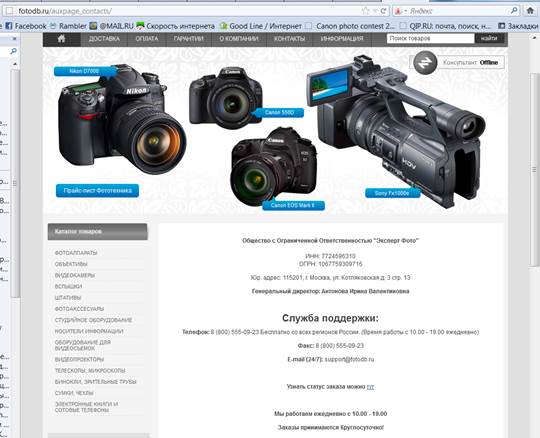Click the Nikon D7000 label

coord(84,71)
